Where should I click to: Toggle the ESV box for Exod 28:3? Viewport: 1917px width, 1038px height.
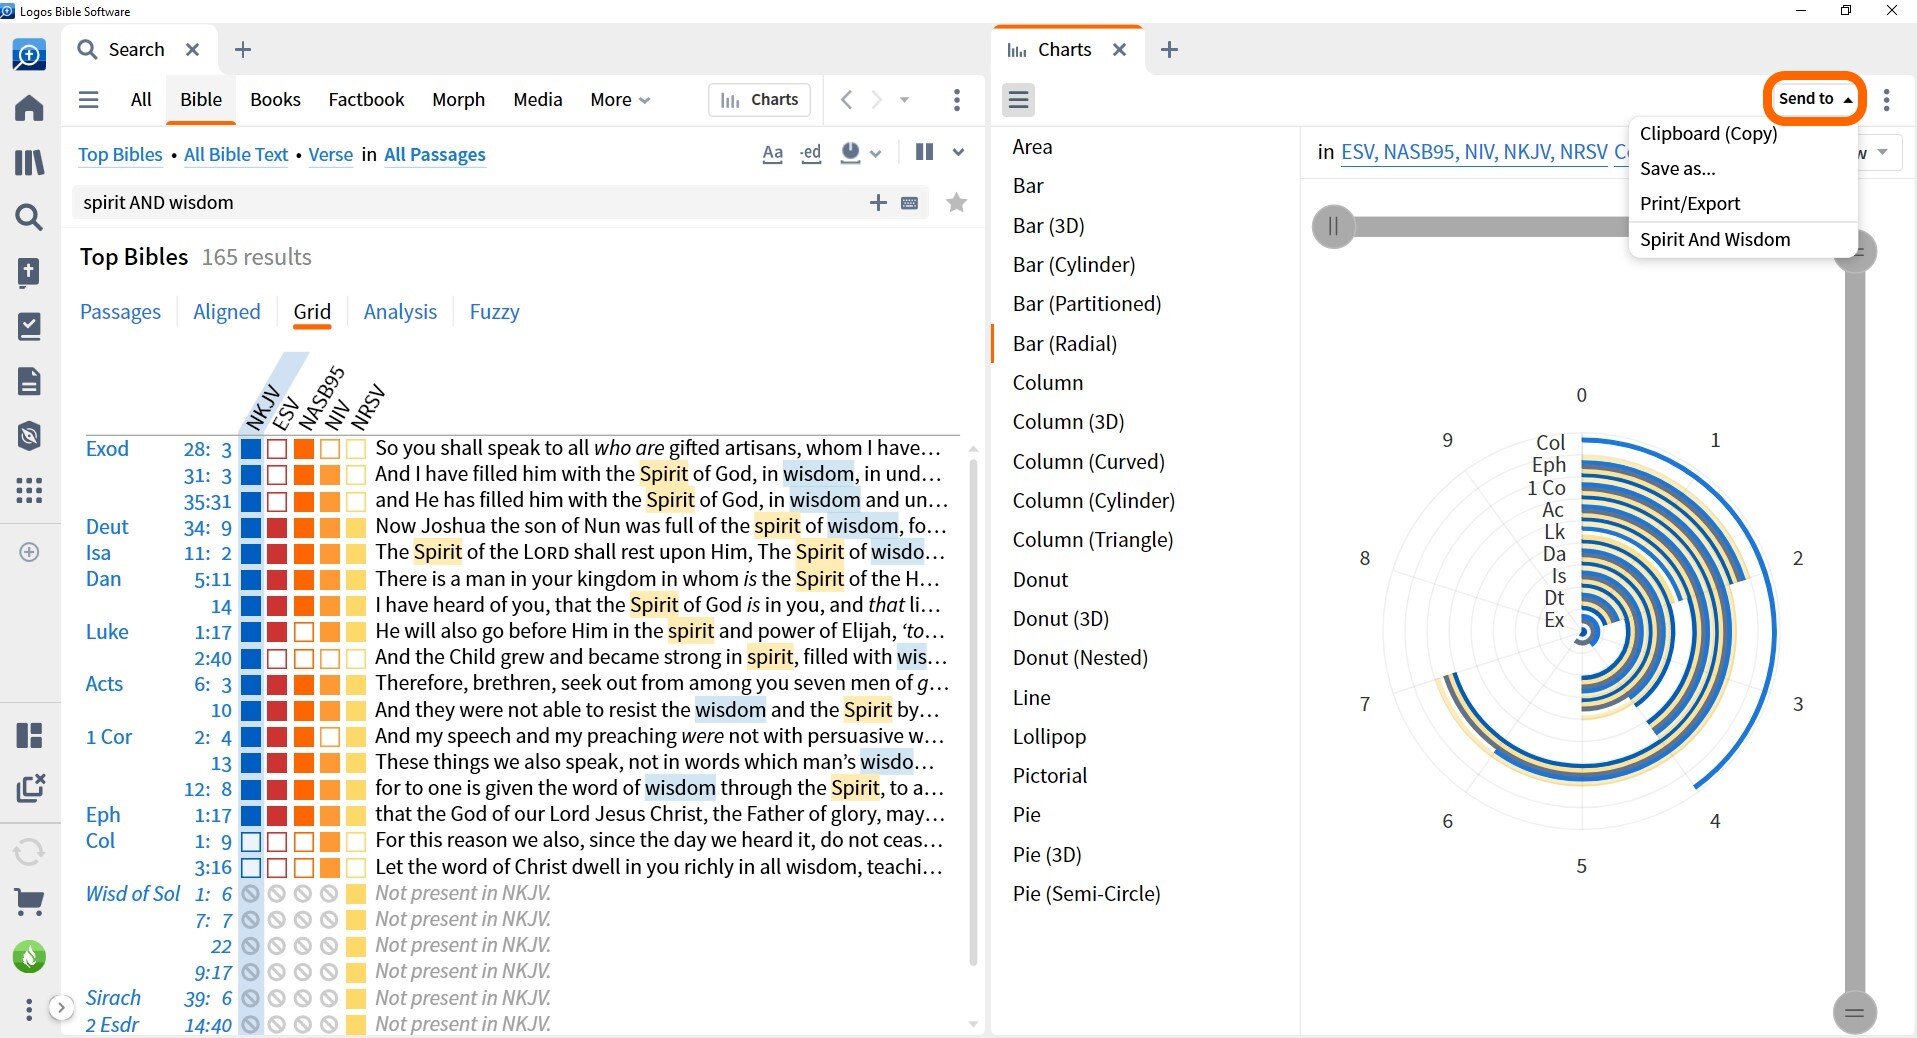click(x=277, y=449)
